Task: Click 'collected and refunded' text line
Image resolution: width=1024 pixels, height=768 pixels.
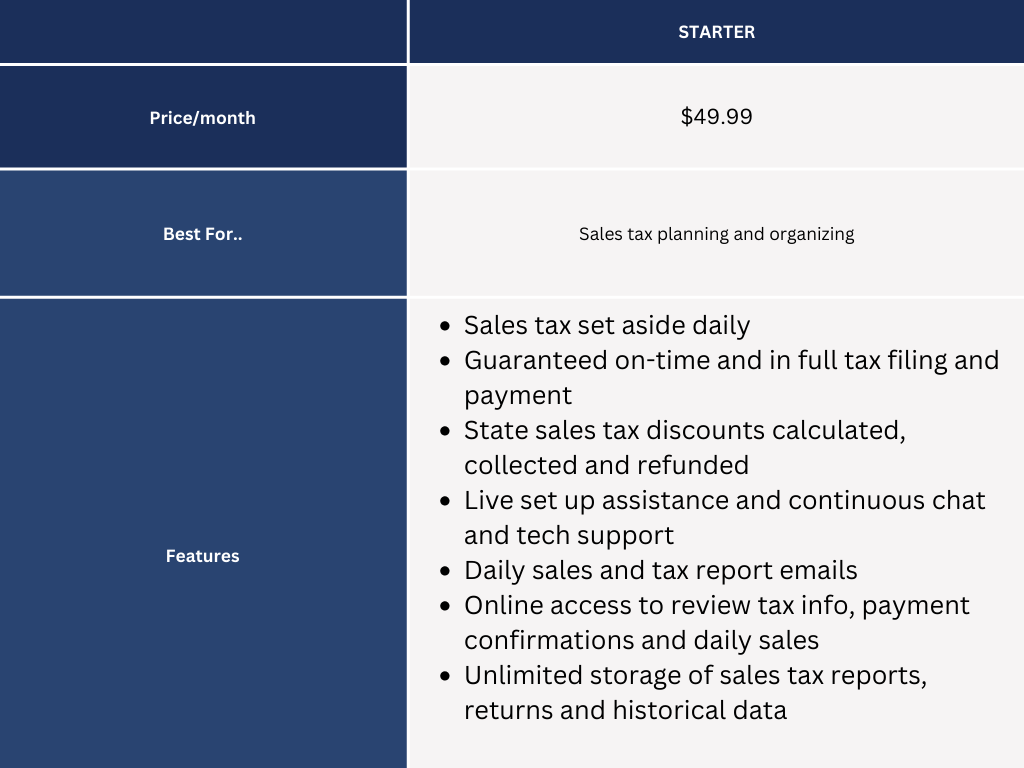Action: (606, 466)
